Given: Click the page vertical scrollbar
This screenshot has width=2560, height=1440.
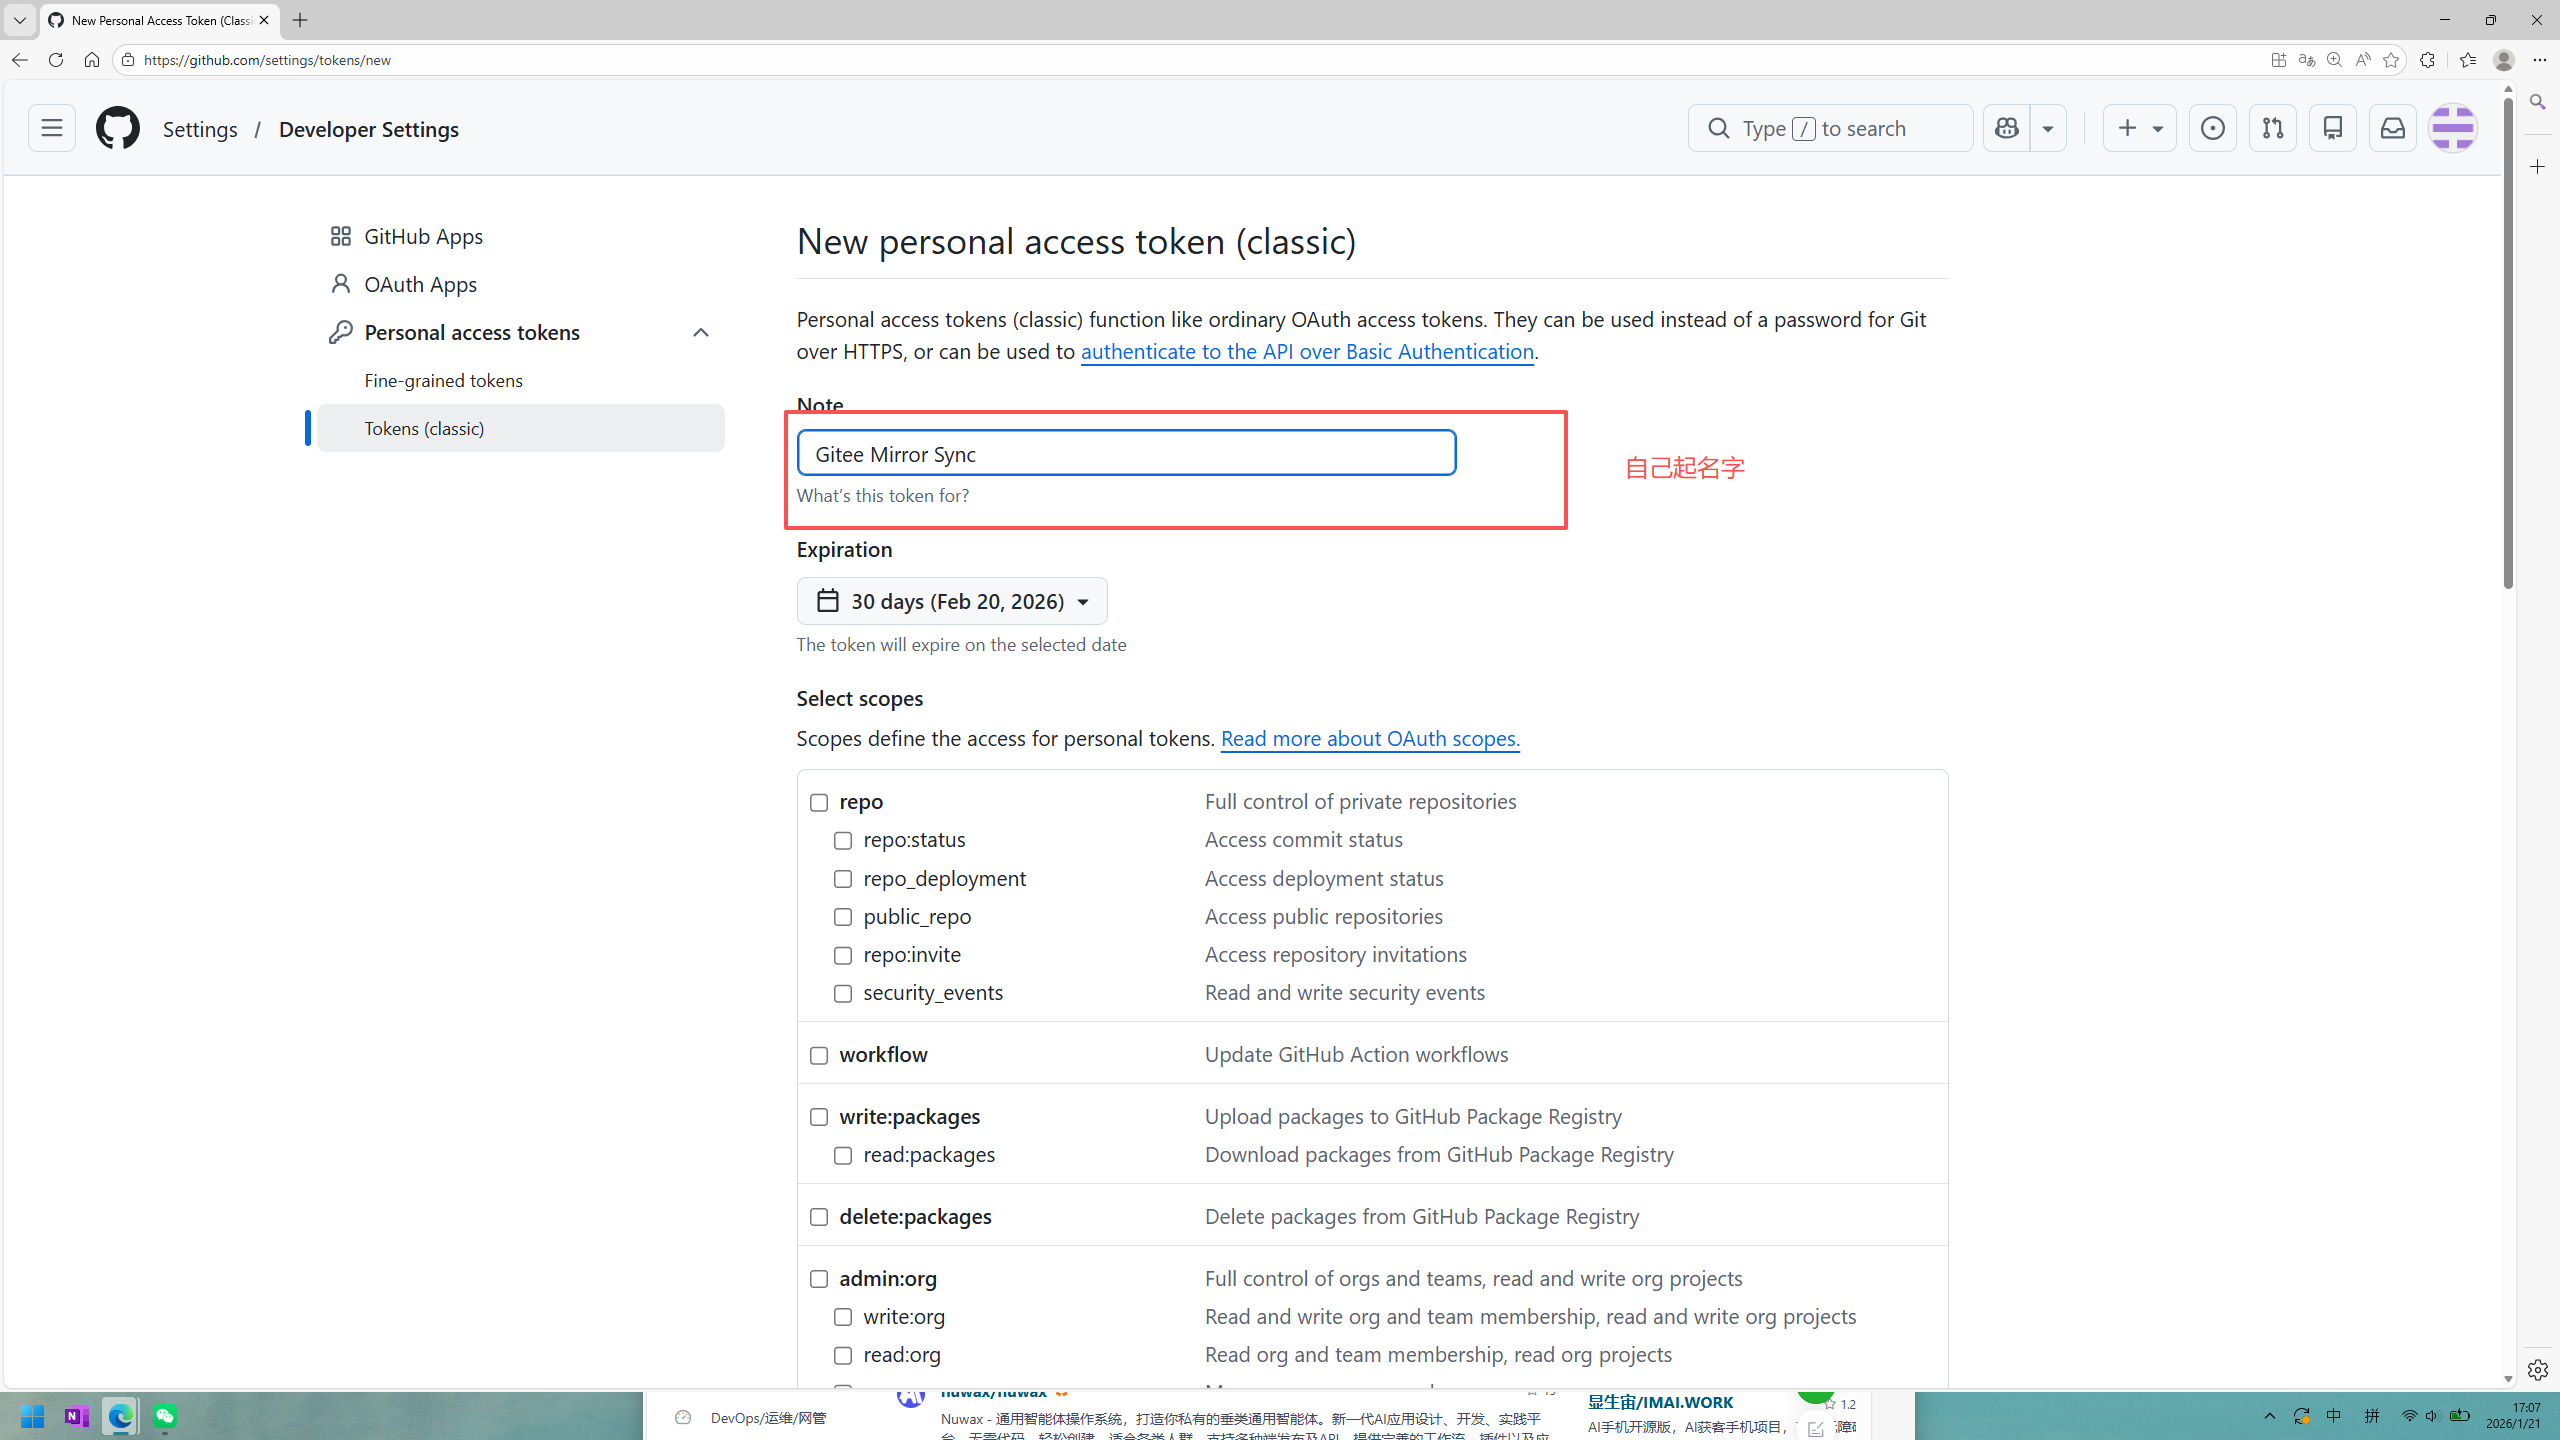Looking at the screenshot, I should (2508, 340).
